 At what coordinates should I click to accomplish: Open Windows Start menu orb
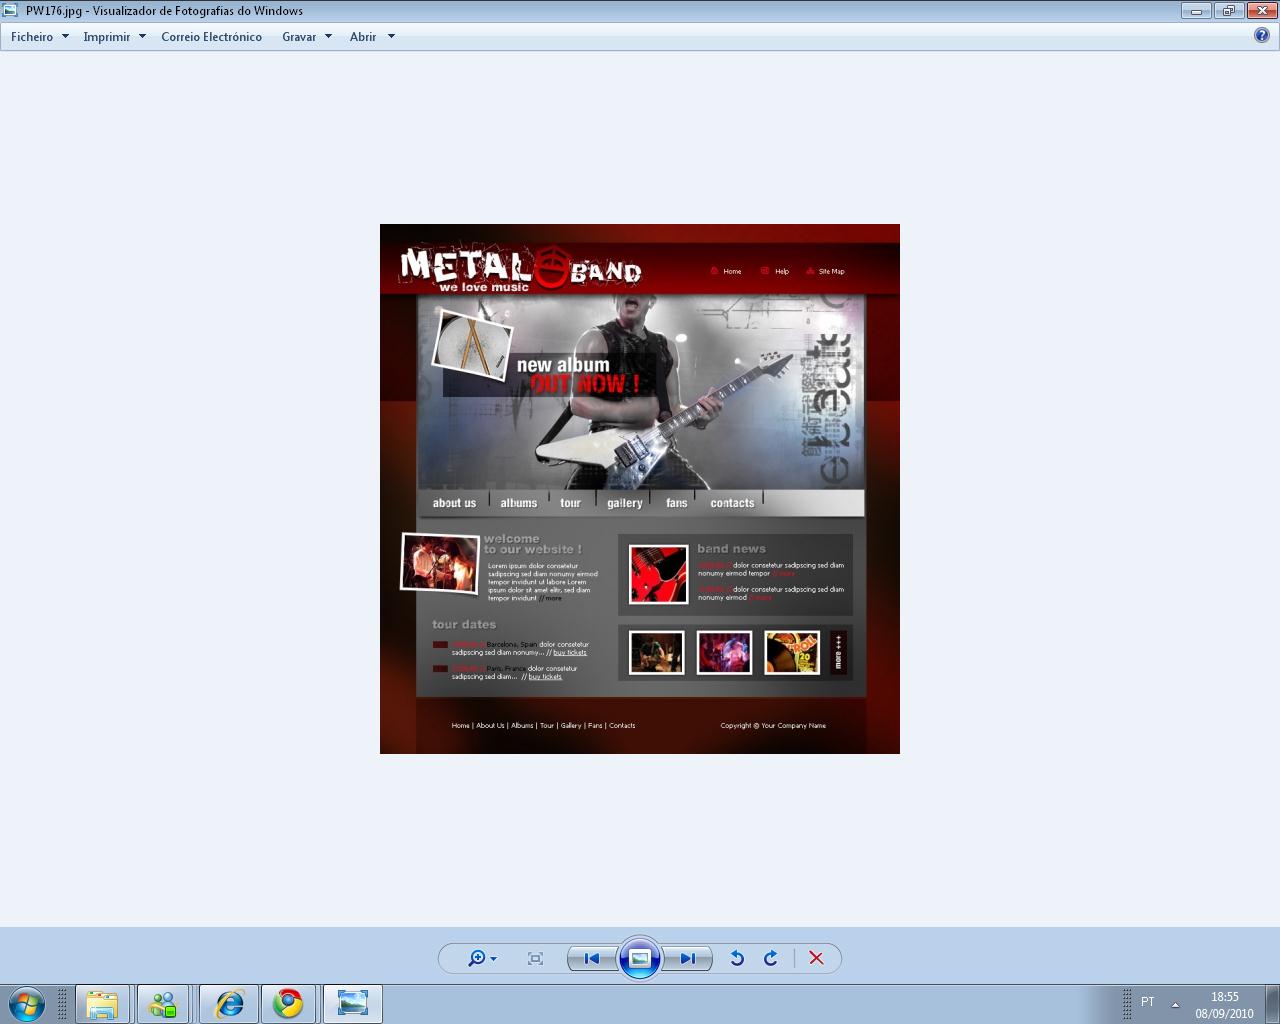pyautogui.click(x=27, y=1003)
